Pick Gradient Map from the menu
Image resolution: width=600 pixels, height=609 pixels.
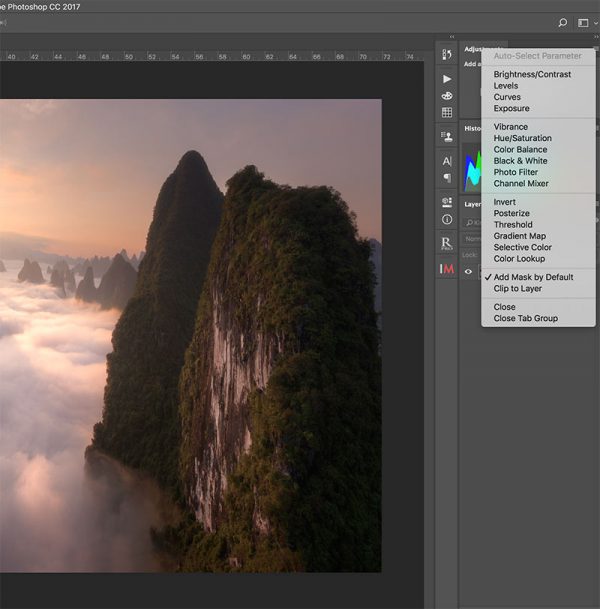(519, 236)
